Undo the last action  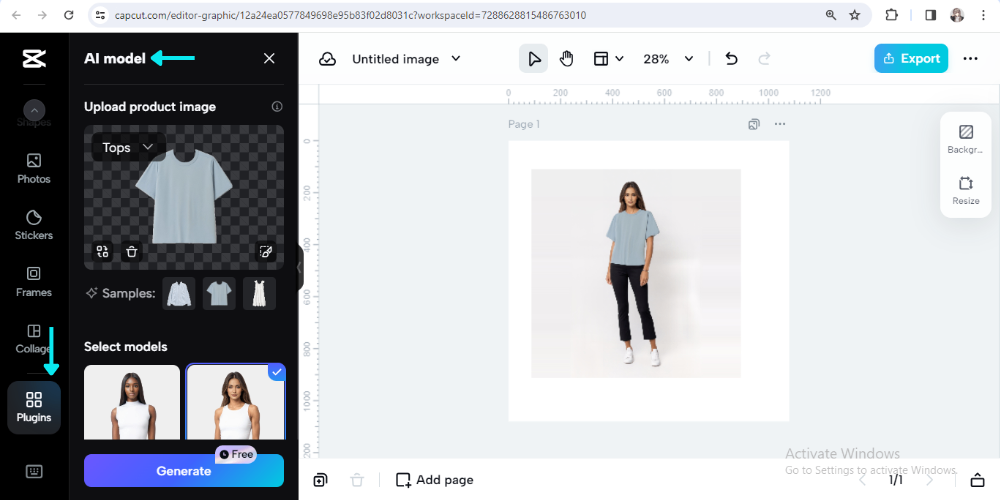(x=732, y=59)
